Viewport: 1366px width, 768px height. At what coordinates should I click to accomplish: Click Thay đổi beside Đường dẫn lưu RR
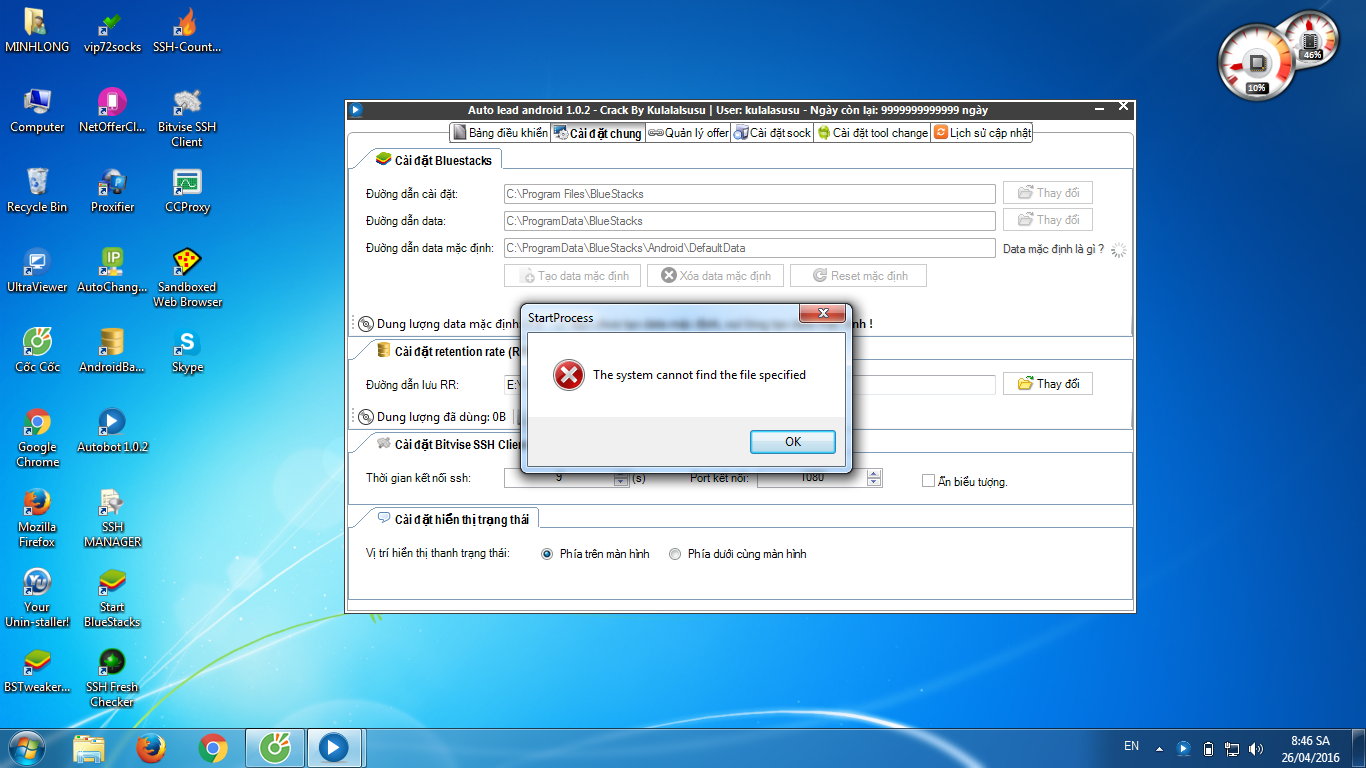click(1048, 384)
